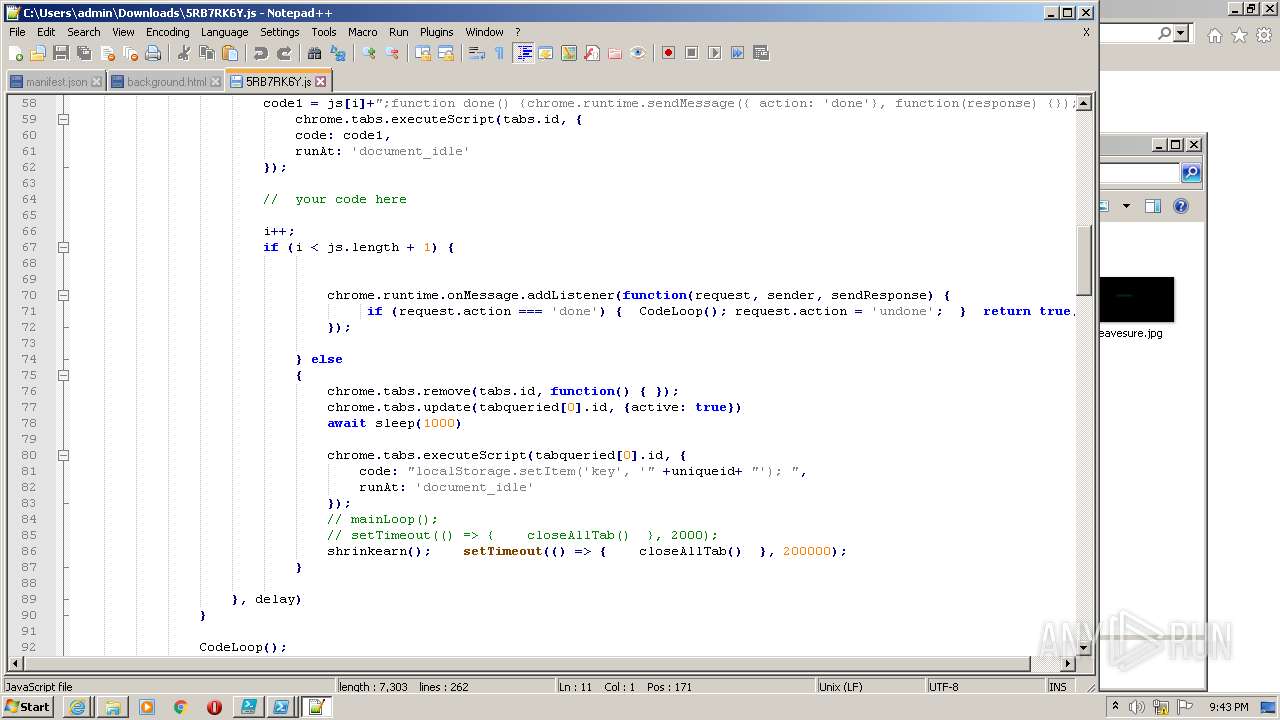The width and height of the screenshot is (1280, 720).
Task: Click the INS mode indicator
Action: [x=1058, y=687]
